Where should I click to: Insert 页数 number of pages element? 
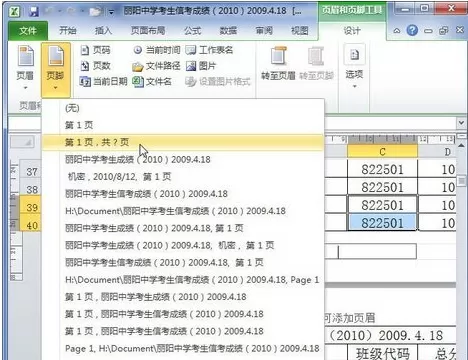coord(95,66)
